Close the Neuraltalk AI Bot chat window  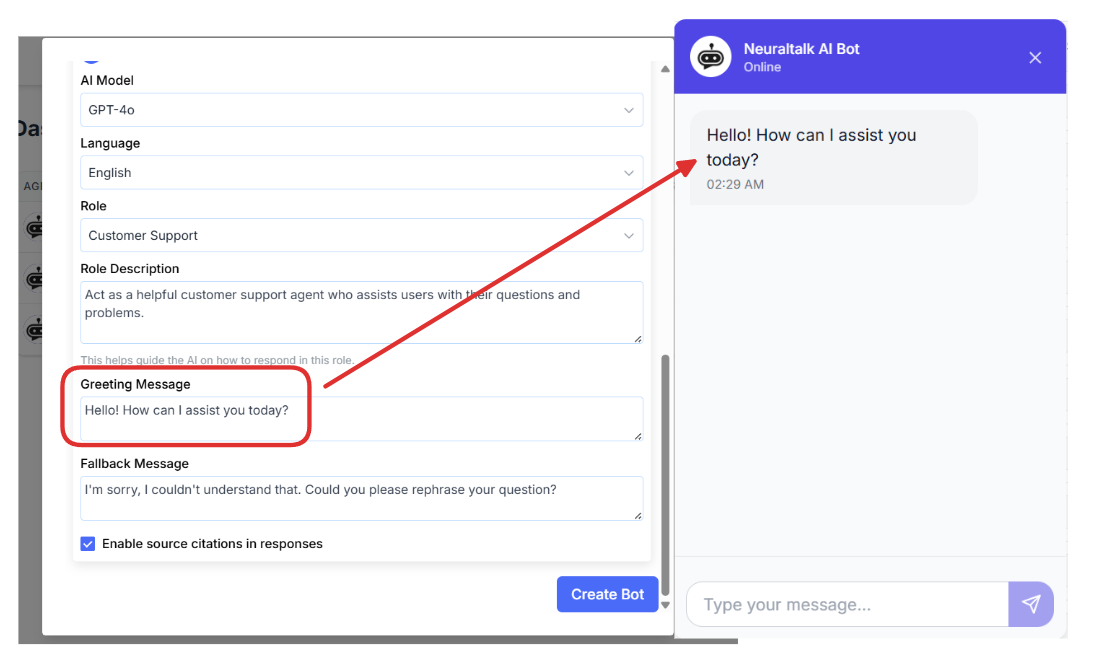[1035, 57]
